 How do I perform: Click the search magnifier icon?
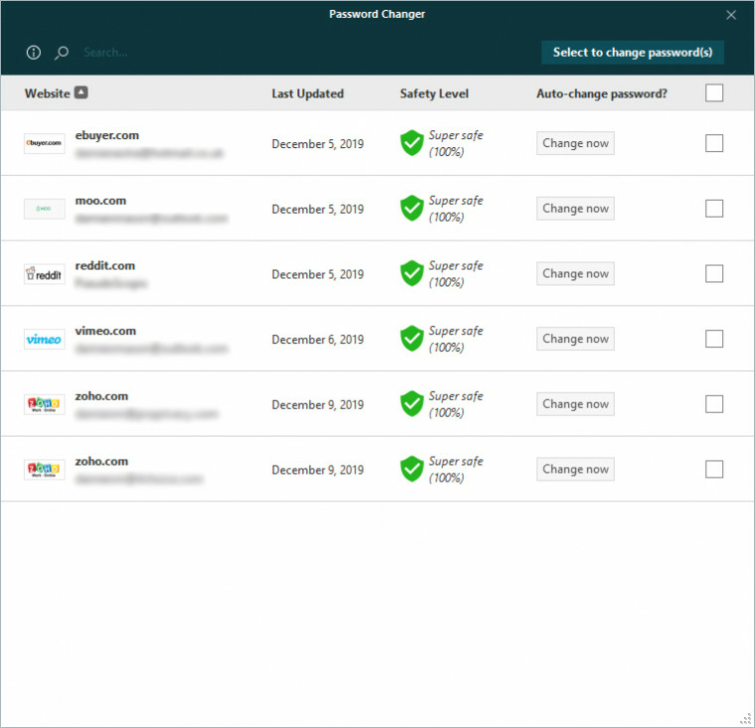tap(62, 52)
